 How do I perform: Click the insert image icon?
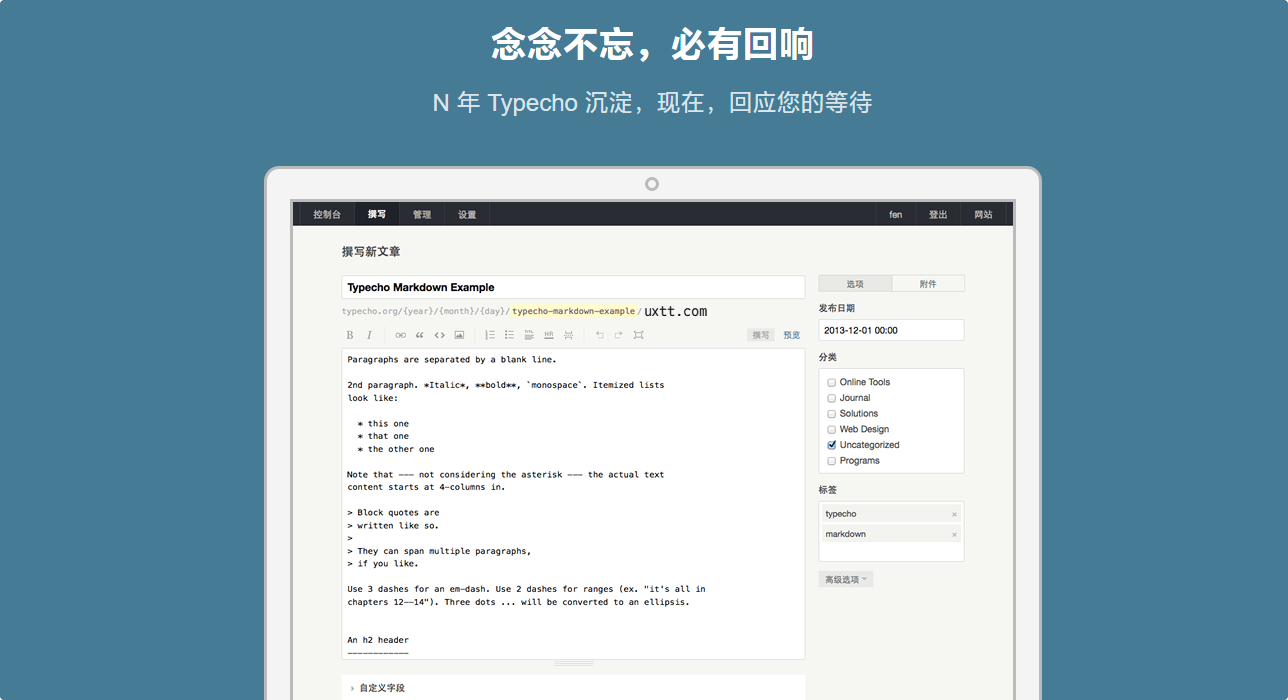point(459,335)
